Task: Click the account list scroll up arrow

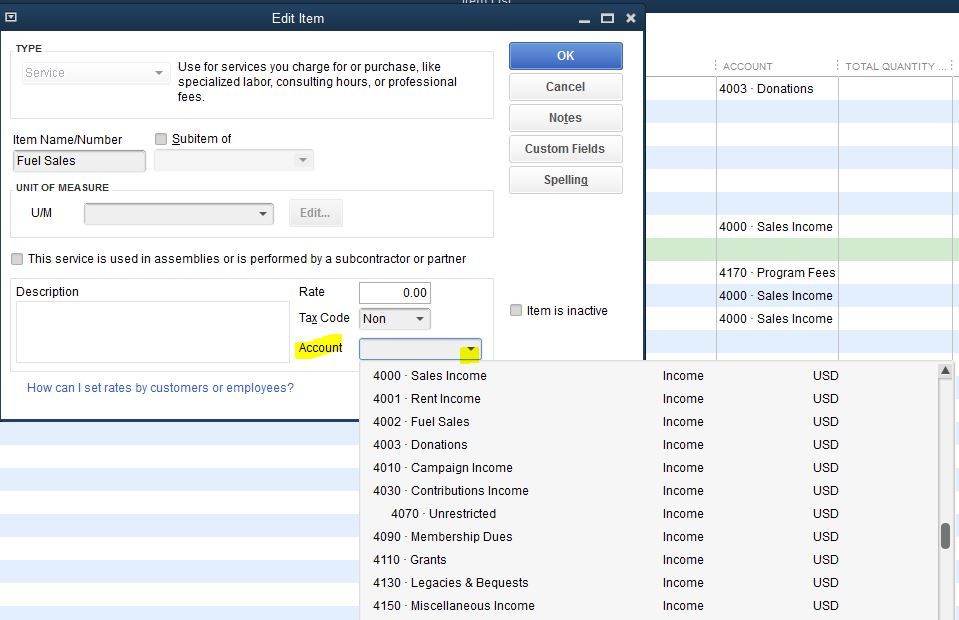Action: tap(945, 371)
